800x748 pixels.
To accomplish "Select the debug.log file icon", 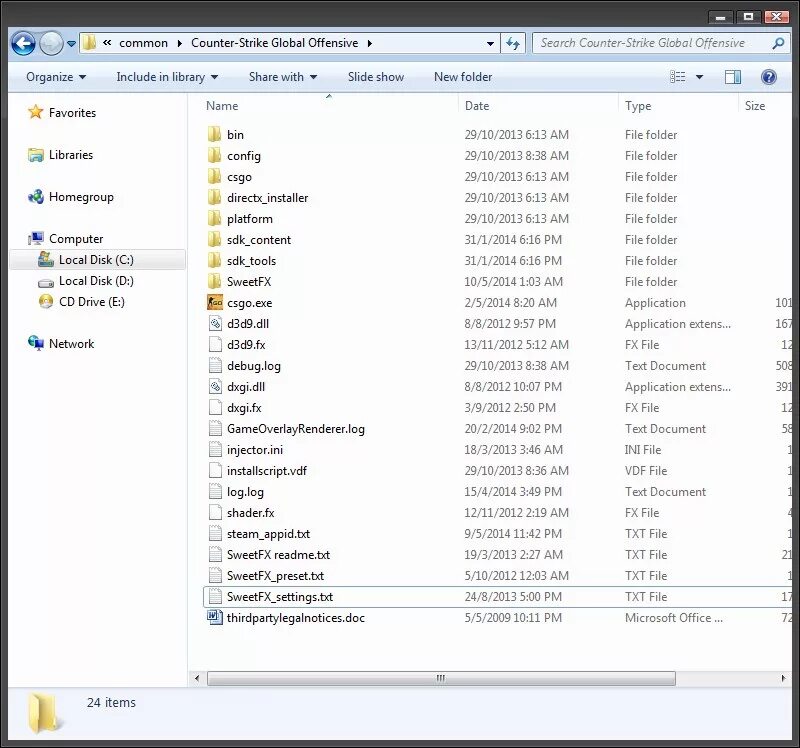I will coord(215,366).
